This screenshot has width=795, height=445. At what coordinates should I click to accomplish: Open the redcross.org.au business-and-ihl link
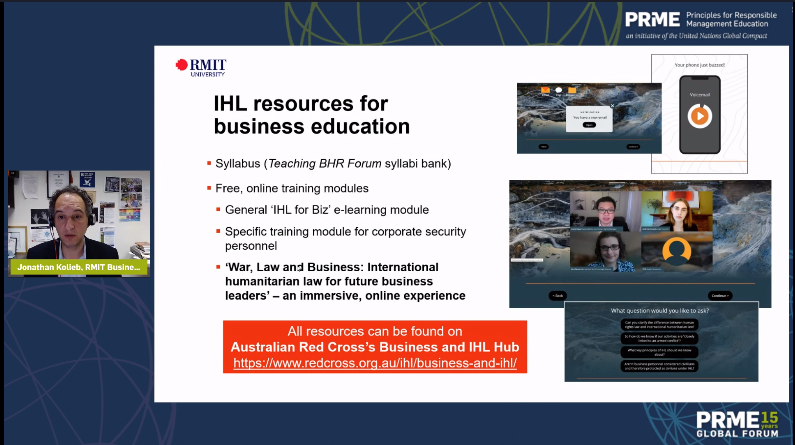tap(375, 363)
